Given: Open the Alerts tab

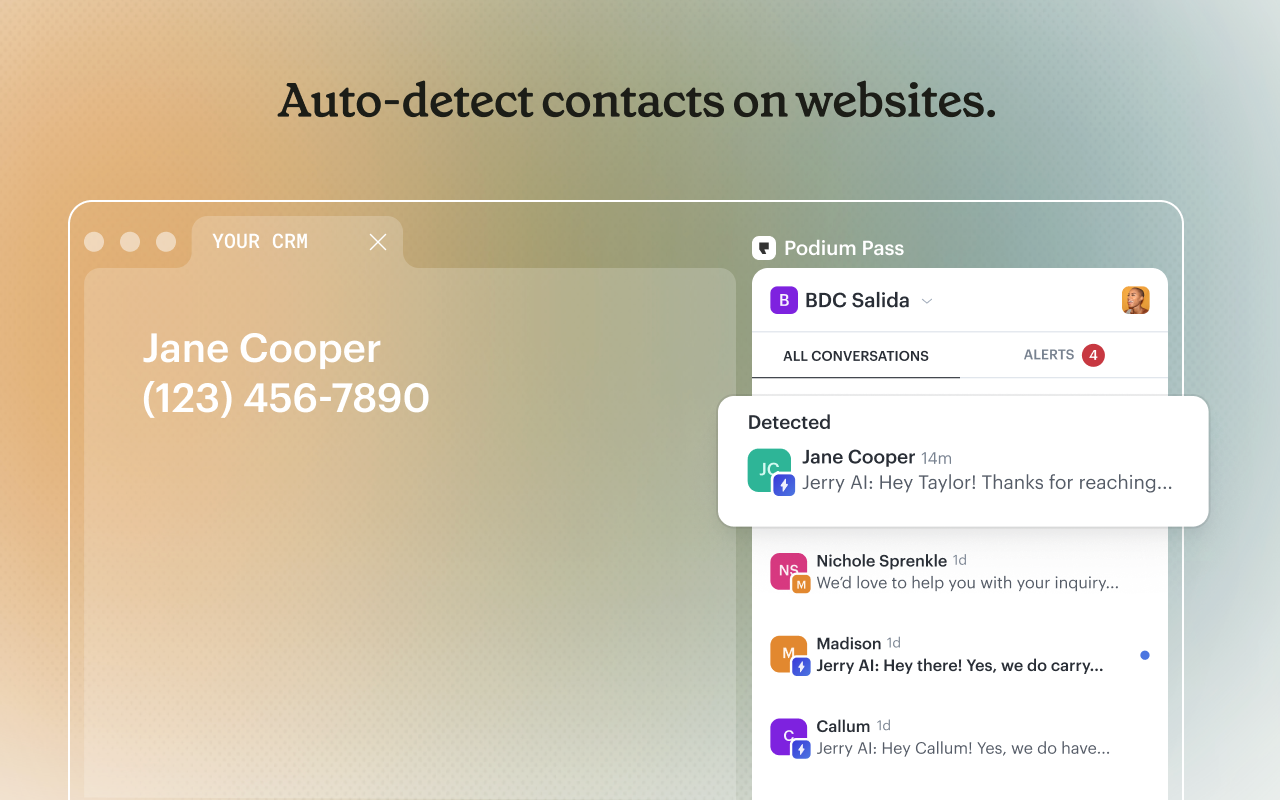Looking at the screenshot, I should (x=1064, y=355).
